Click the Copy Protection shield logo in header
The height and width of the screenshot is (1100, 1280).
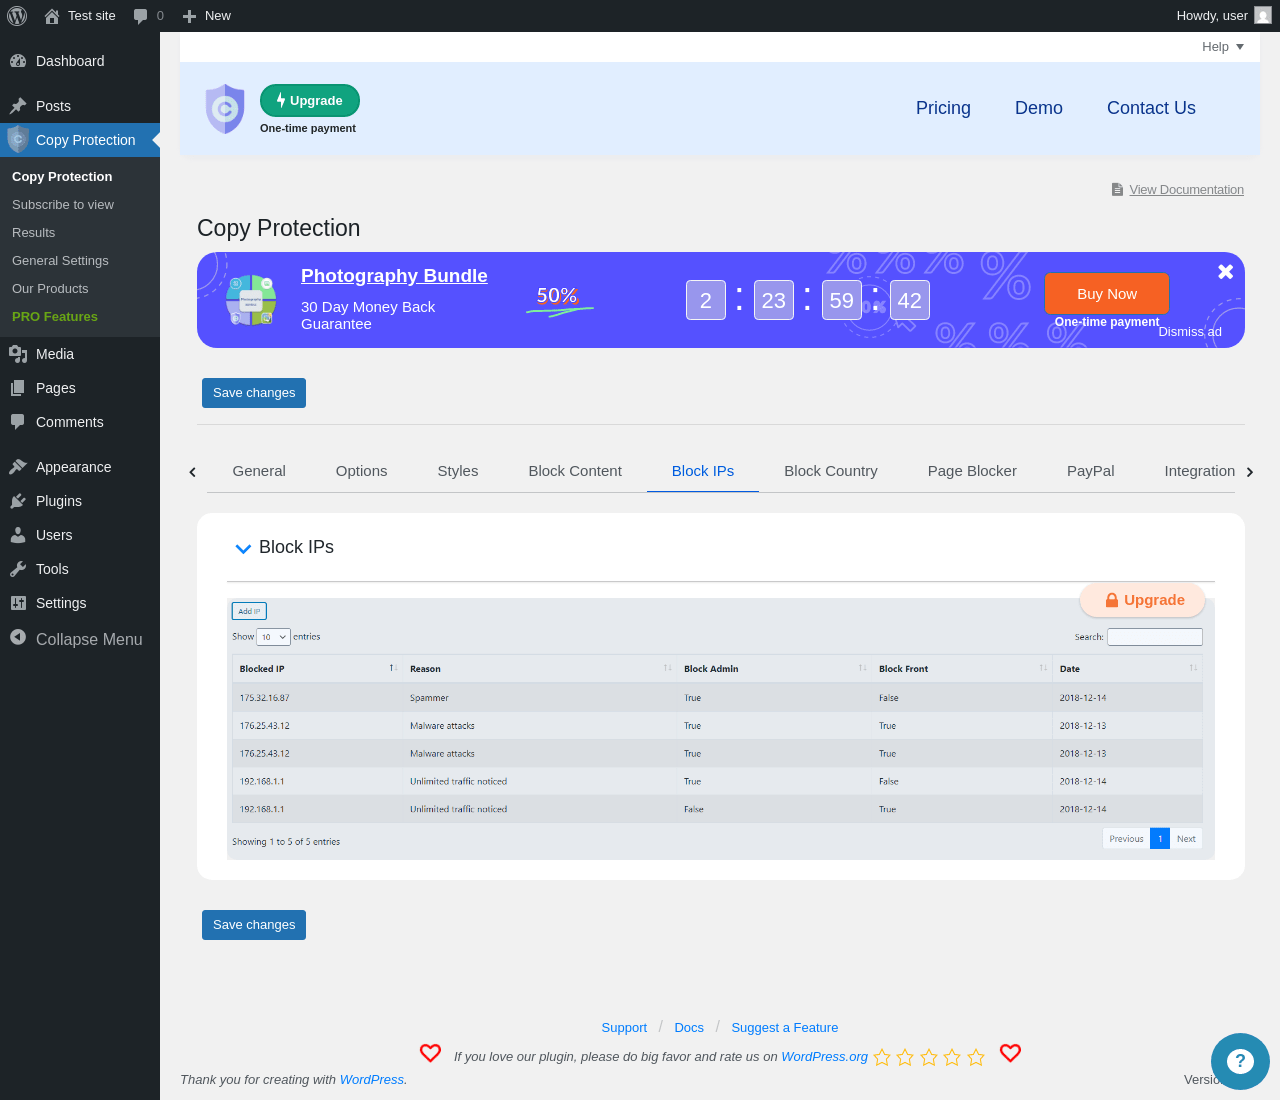[225, 109]
